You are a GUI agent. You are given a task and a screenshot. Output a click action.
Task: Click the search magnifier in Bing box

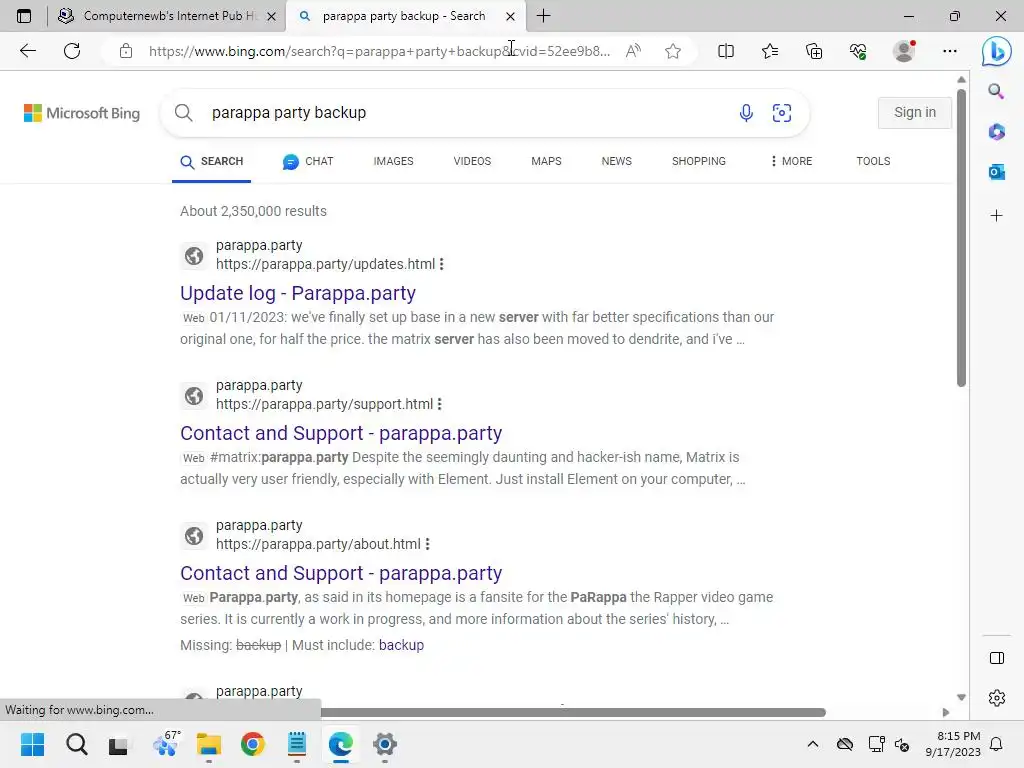click(x=184, y=113)
